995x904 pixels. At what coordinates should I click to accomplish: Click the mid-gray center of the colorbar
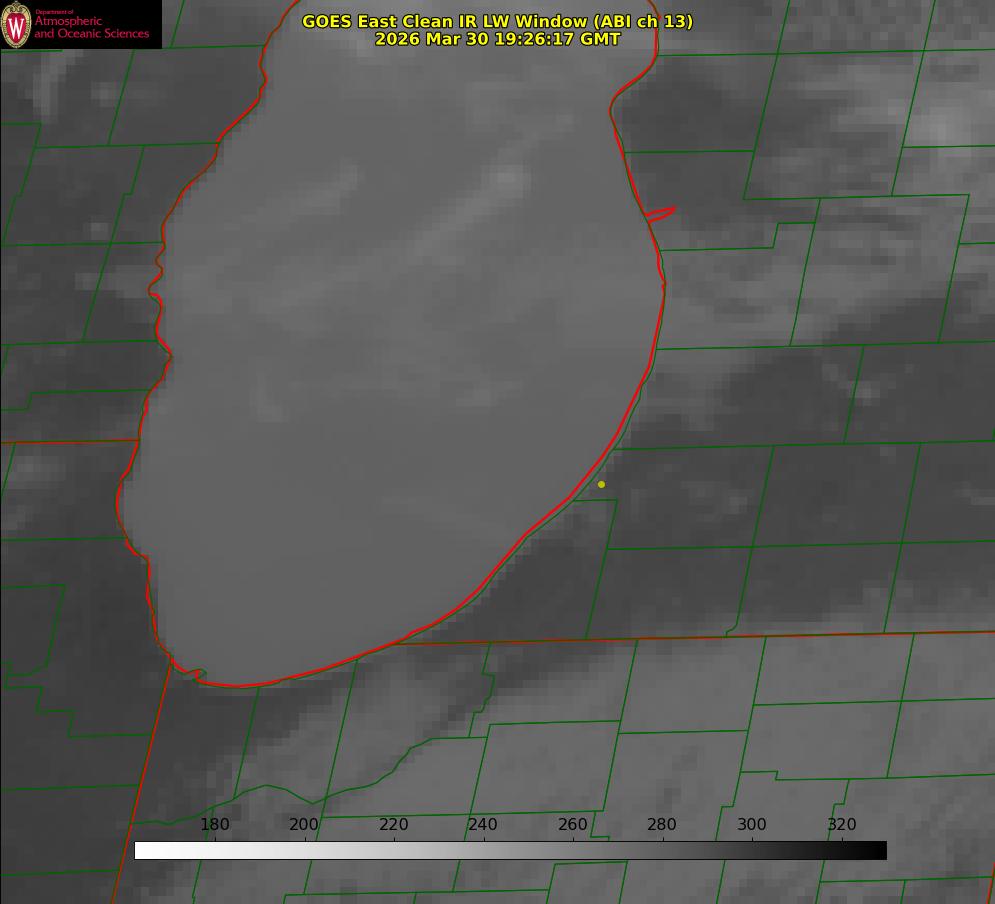510,850
